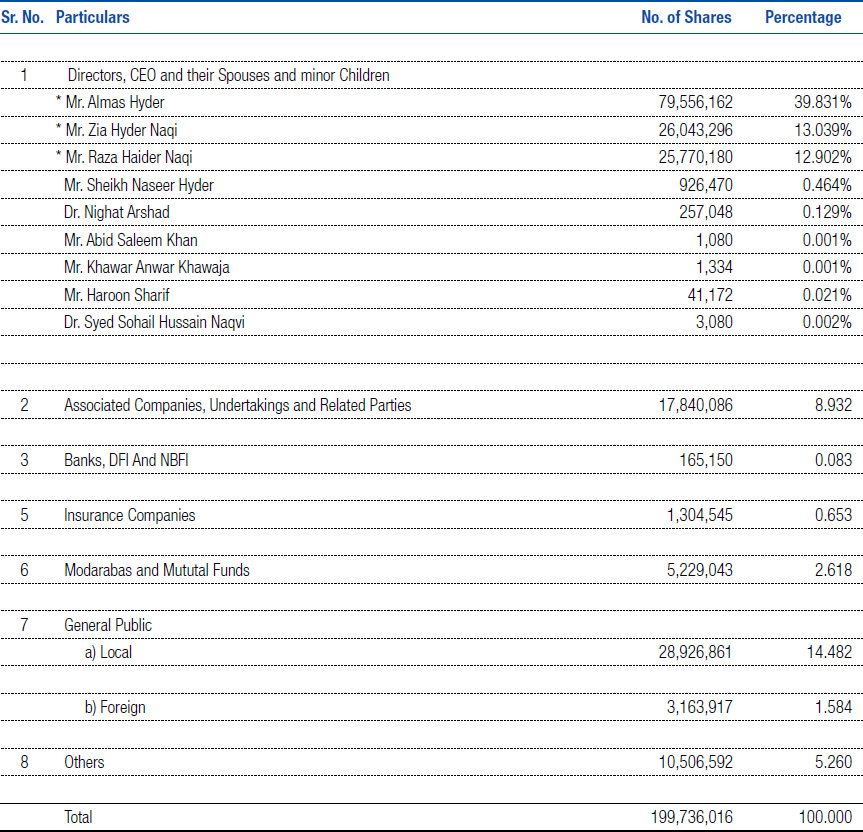This screenshot has height=832, width=863.
Task: Click percentage 1.584
Action: [833, 708]
